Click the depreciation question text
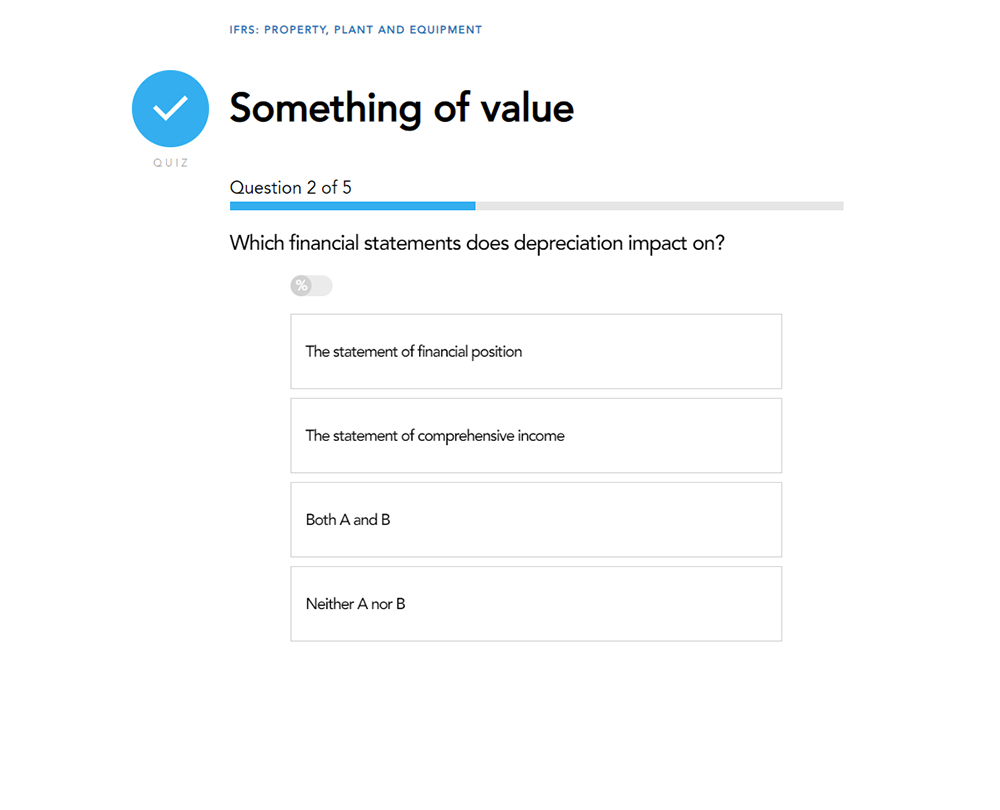This screenshot has height=810, width=1000. [477, 242]
